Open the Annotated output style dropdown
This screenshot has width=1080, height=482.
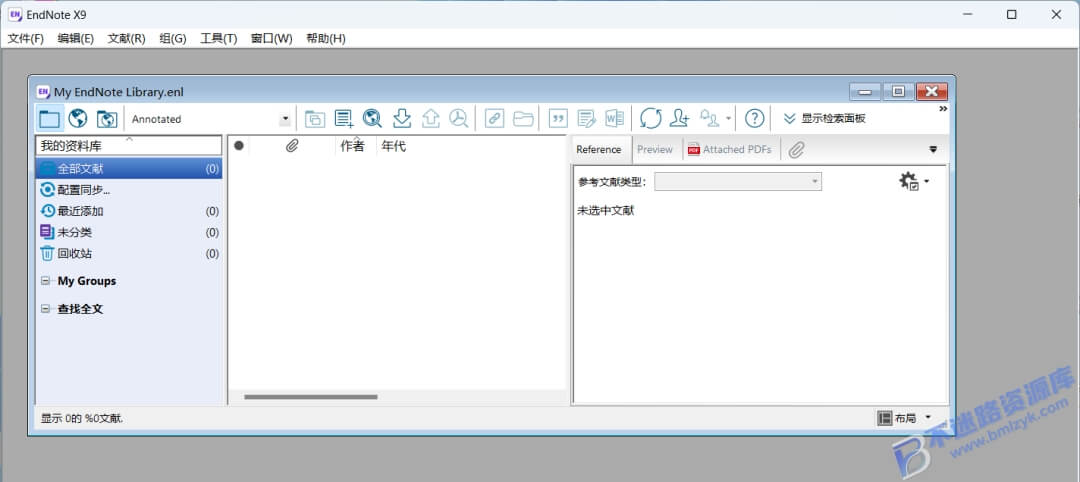(x=284, y=119)
